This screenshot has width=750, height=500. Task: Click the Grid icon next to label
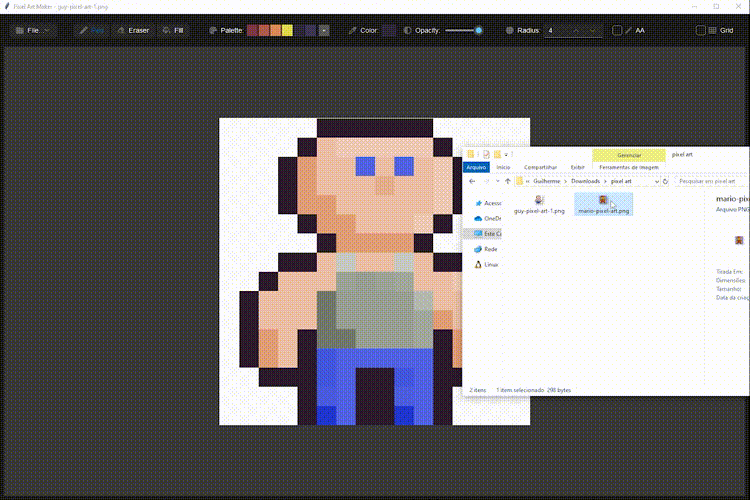point(713,30)
